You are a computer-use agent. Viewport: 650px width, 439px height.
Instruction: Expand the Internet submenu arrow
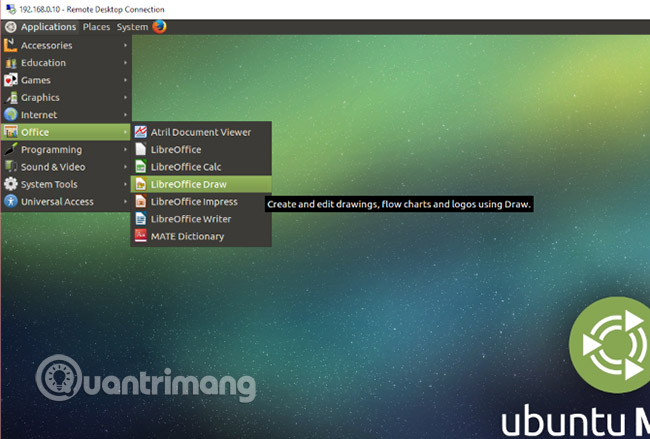point(125,114)
